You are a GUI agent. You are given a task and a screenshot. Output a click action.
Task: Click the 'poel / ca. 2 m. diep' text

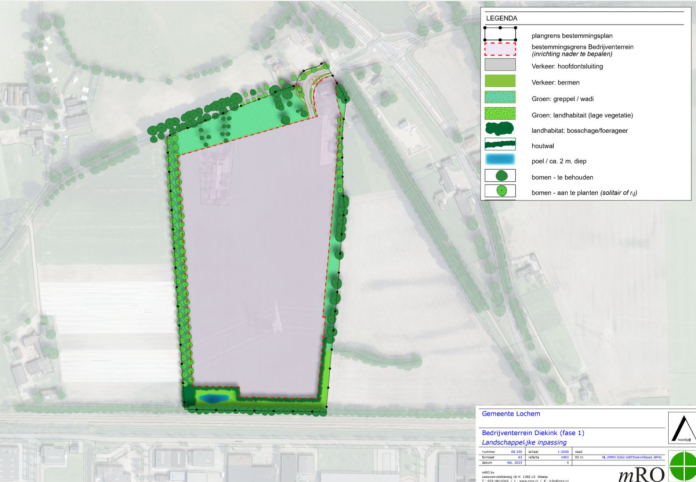click(x=559, y=161)
